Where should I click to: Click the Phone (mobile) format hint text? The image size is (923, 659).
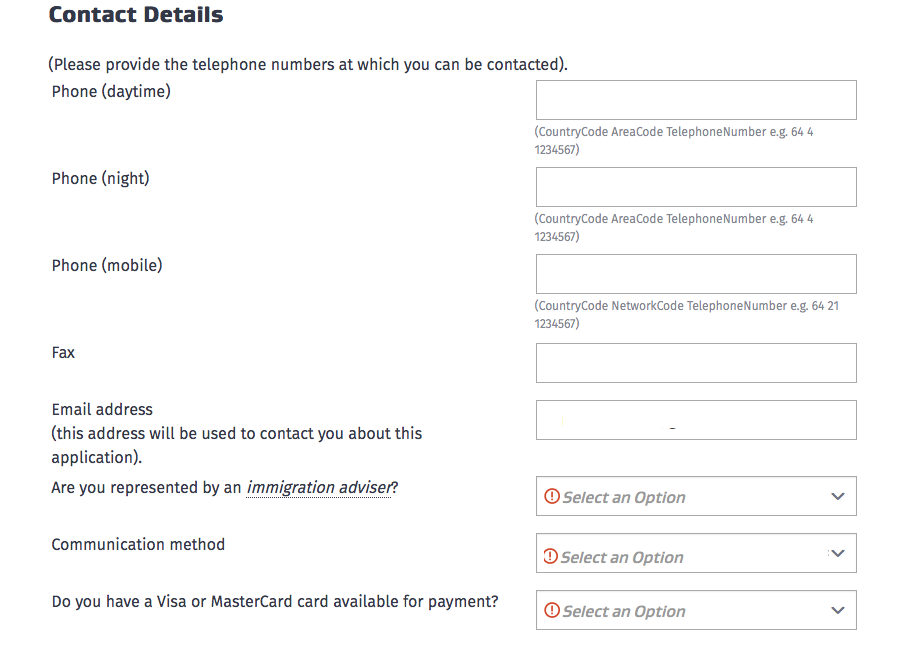(686, 315)
